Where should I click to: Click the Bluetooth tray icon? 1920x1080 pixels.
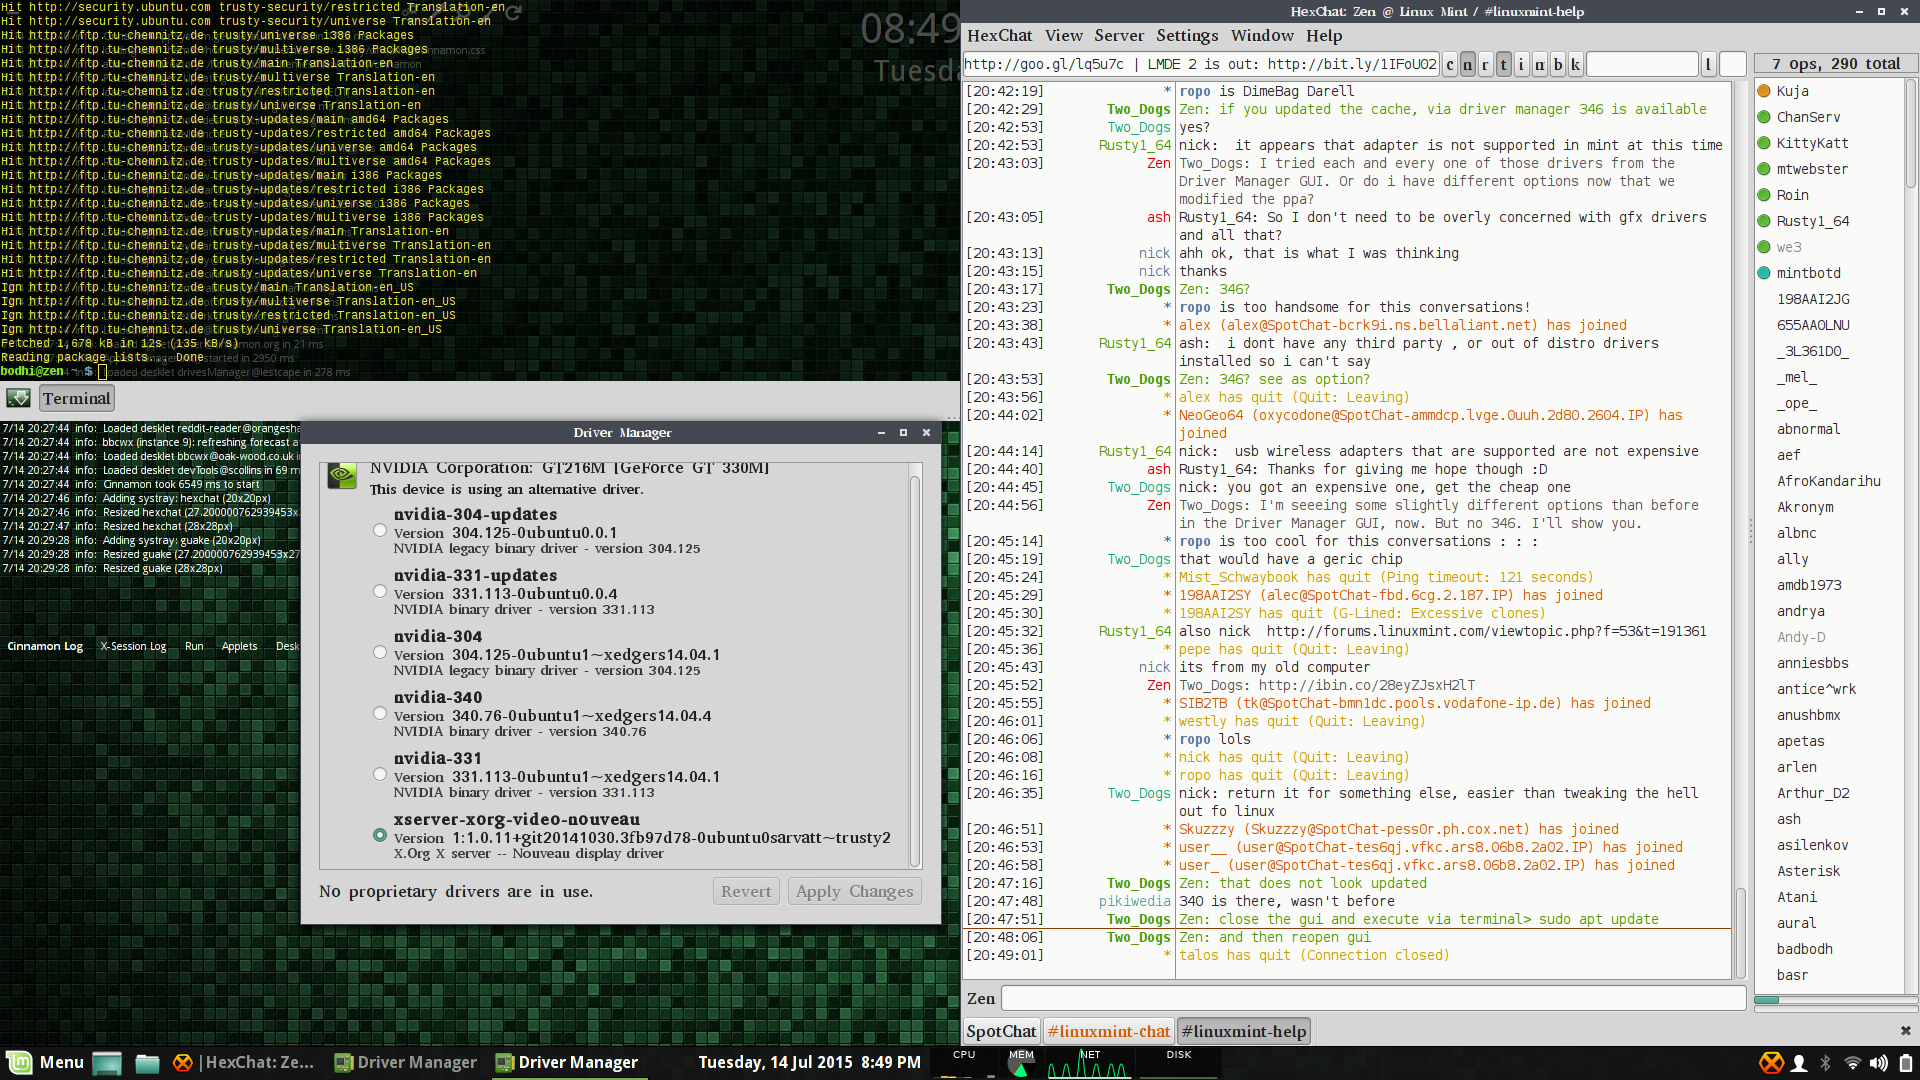click(x=1825, y=1063)
